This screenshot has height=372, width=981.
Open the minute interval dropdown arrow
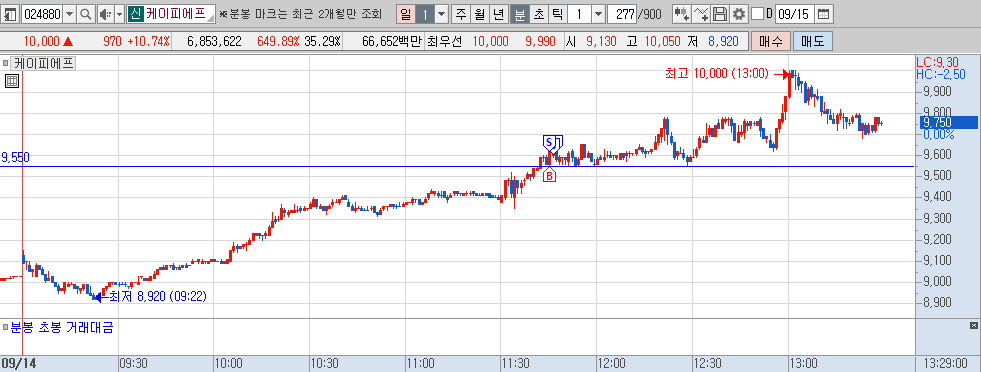coord(598,13)
